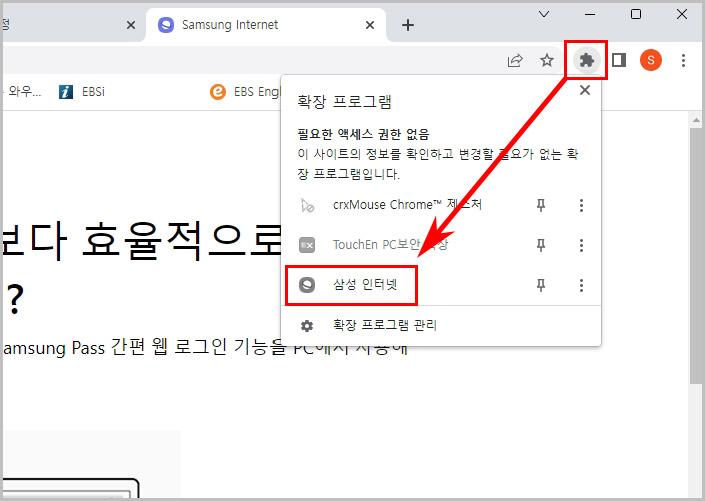Pin the TouchEn PC보안 extension

point(541,245)
